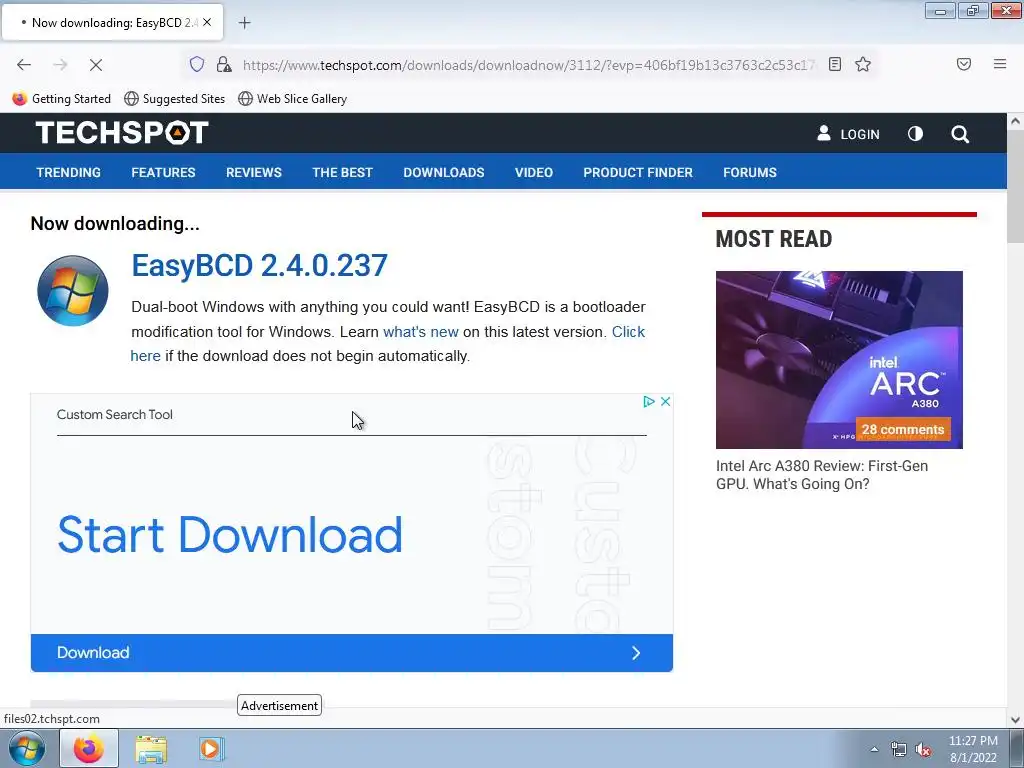Open the "what's new" link

point(421,332)
